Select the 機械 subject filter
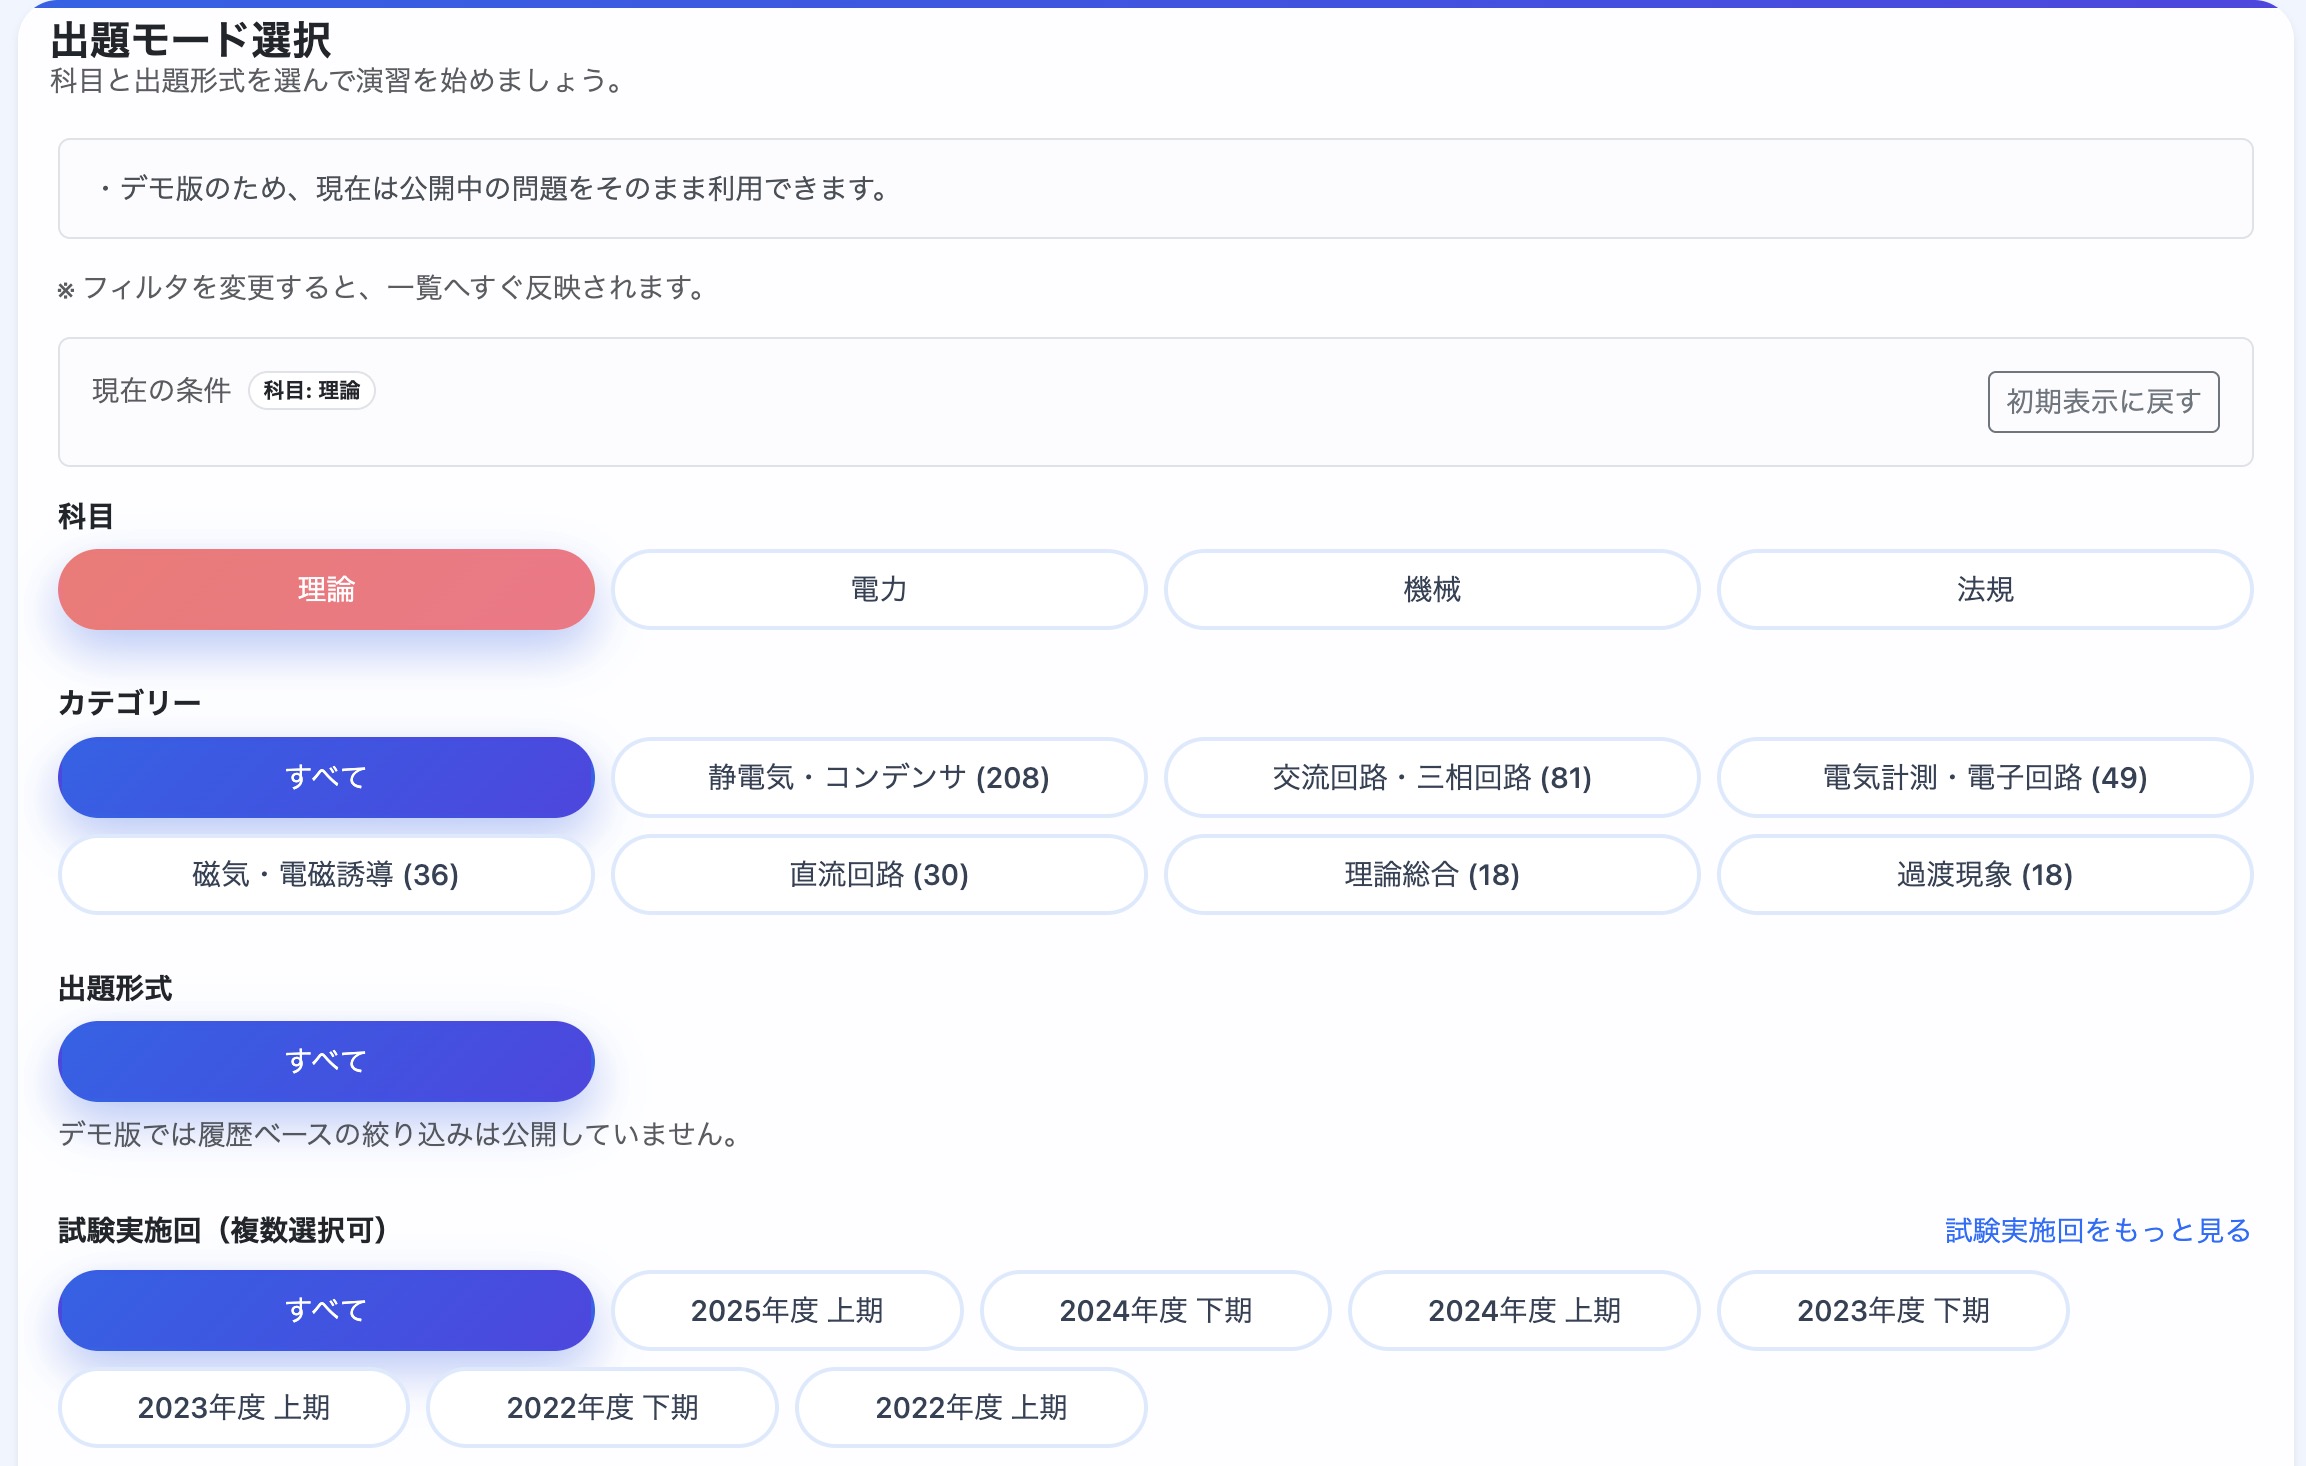 tap(1432, 590)
